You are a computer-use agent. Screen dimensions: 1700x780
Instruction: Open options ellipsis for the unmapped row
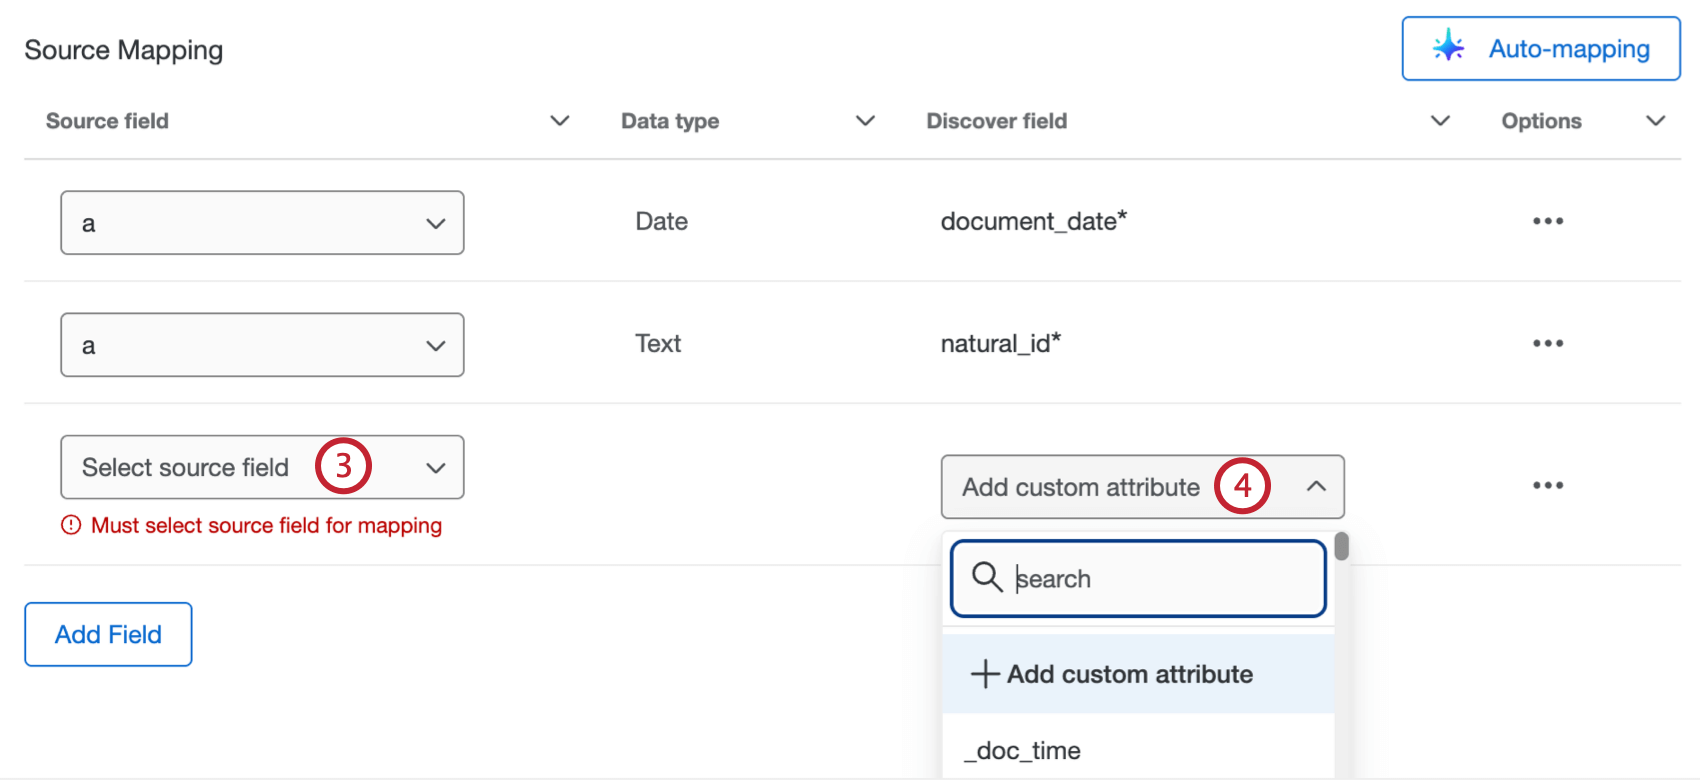point(1547,485)
